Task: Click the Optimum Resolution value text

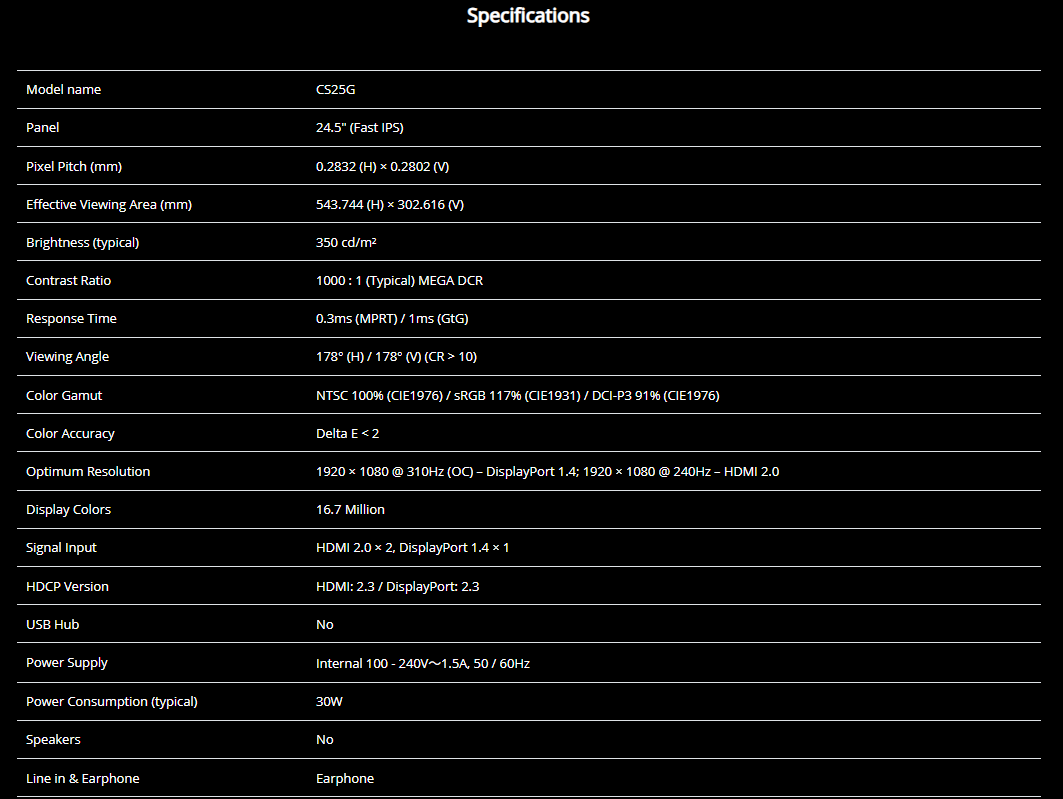Action: click(x=547, y=472)
